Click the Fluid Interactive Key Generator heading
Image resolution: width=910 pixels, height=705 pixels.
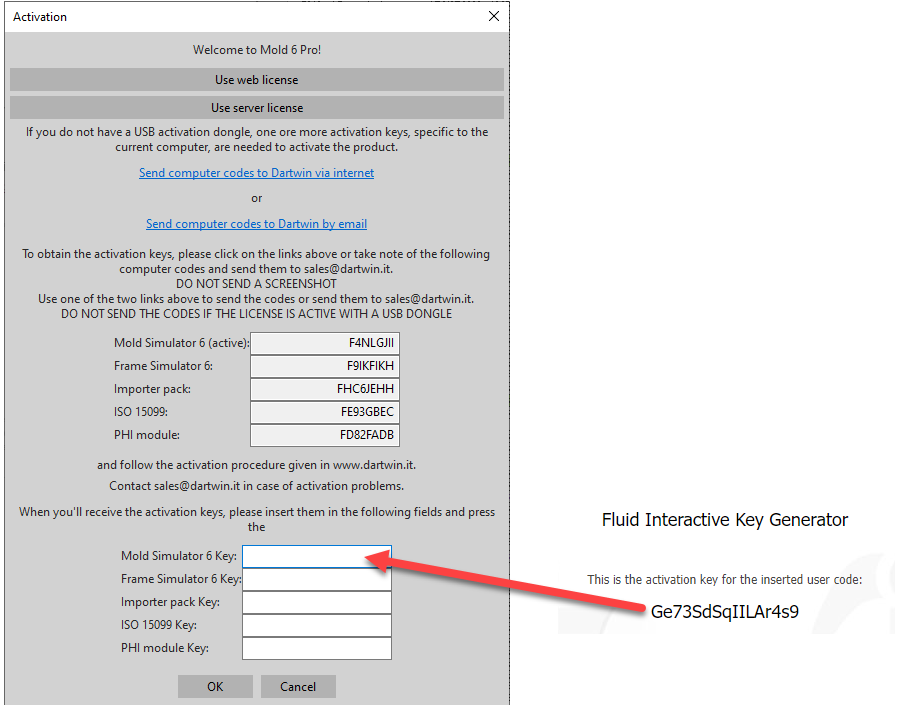(x=724, y=520)
